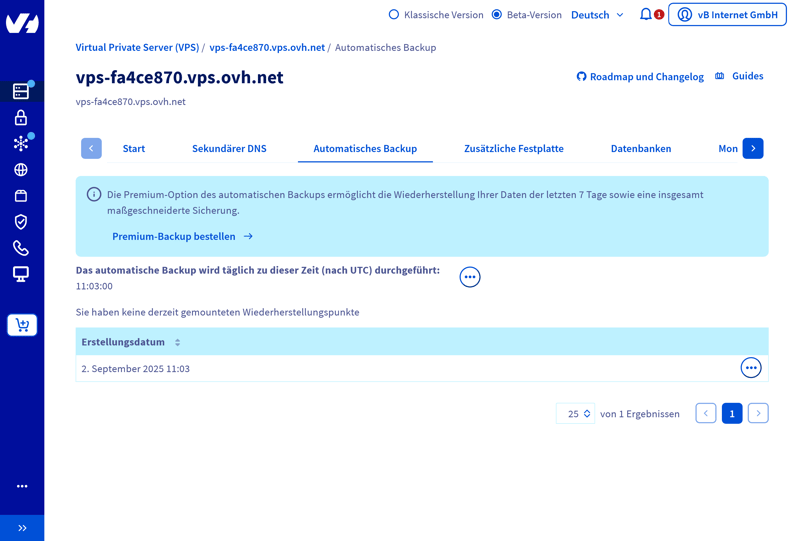Open the Deutsch language dropdown
Viewport: 800px width, 541px height.
point(597,15)
